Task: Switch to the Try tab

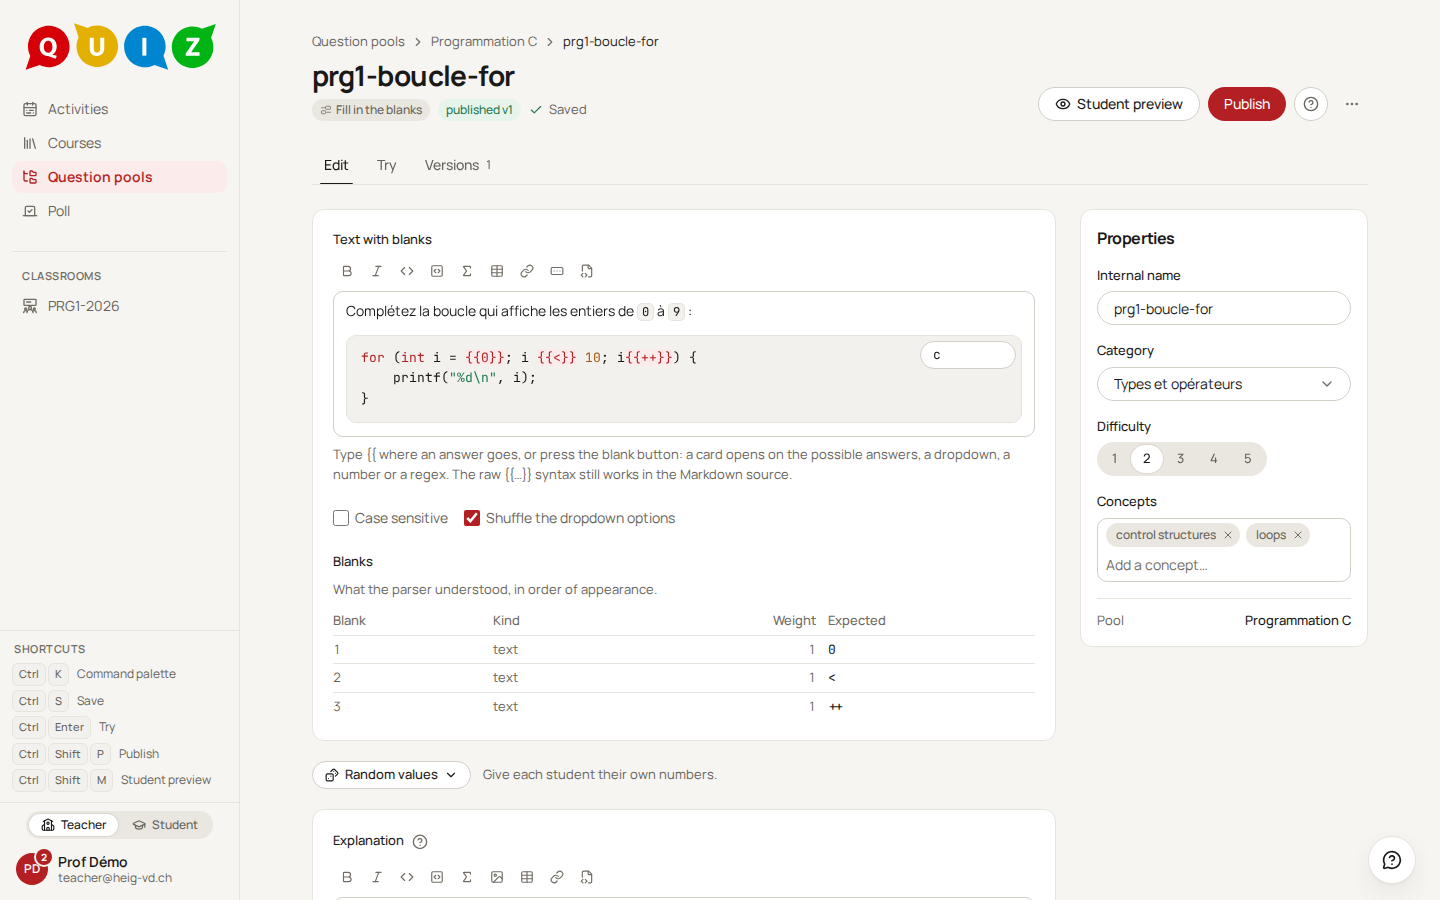Action: [387, 165]
